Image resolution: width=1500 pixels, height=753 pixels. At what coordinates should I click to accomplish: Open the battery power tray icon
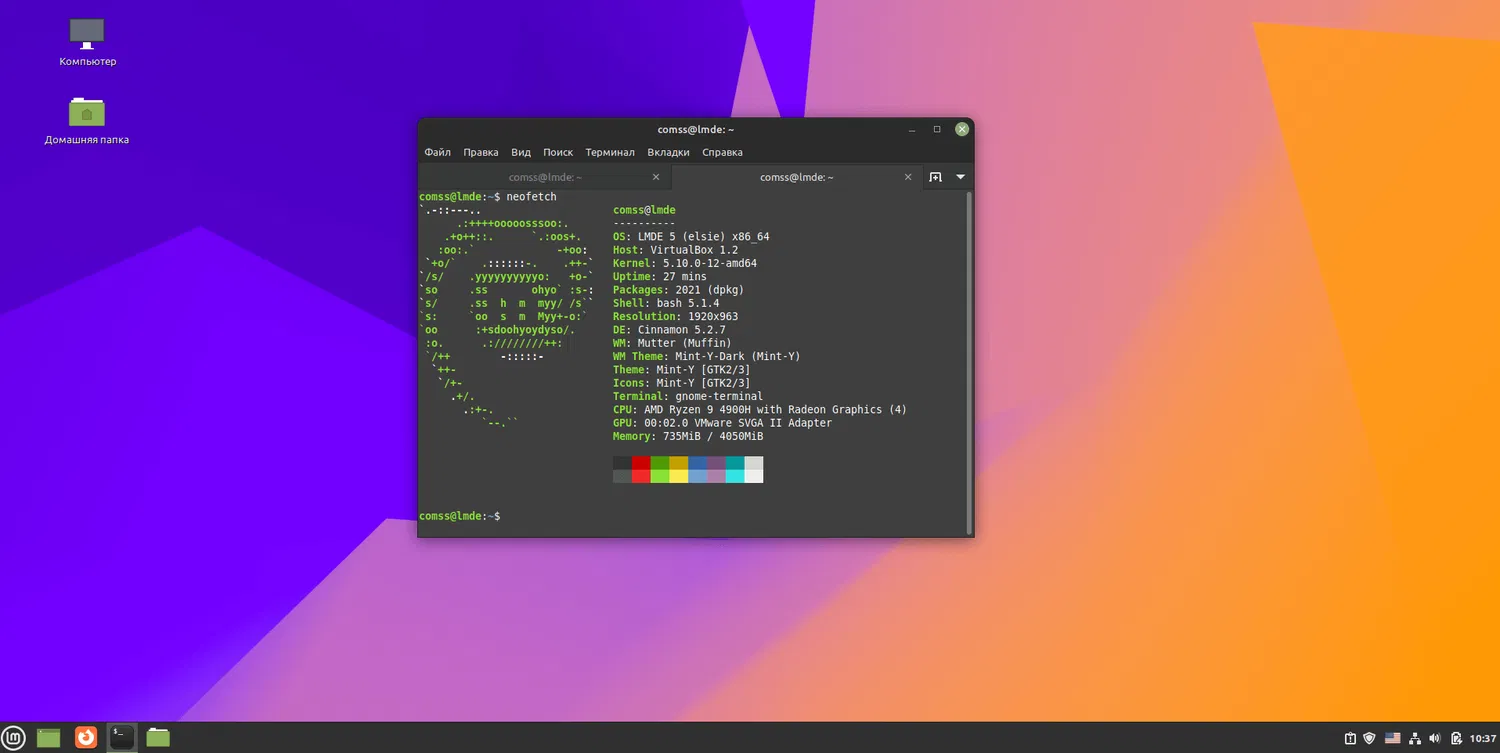click(x=1457, y=739)
